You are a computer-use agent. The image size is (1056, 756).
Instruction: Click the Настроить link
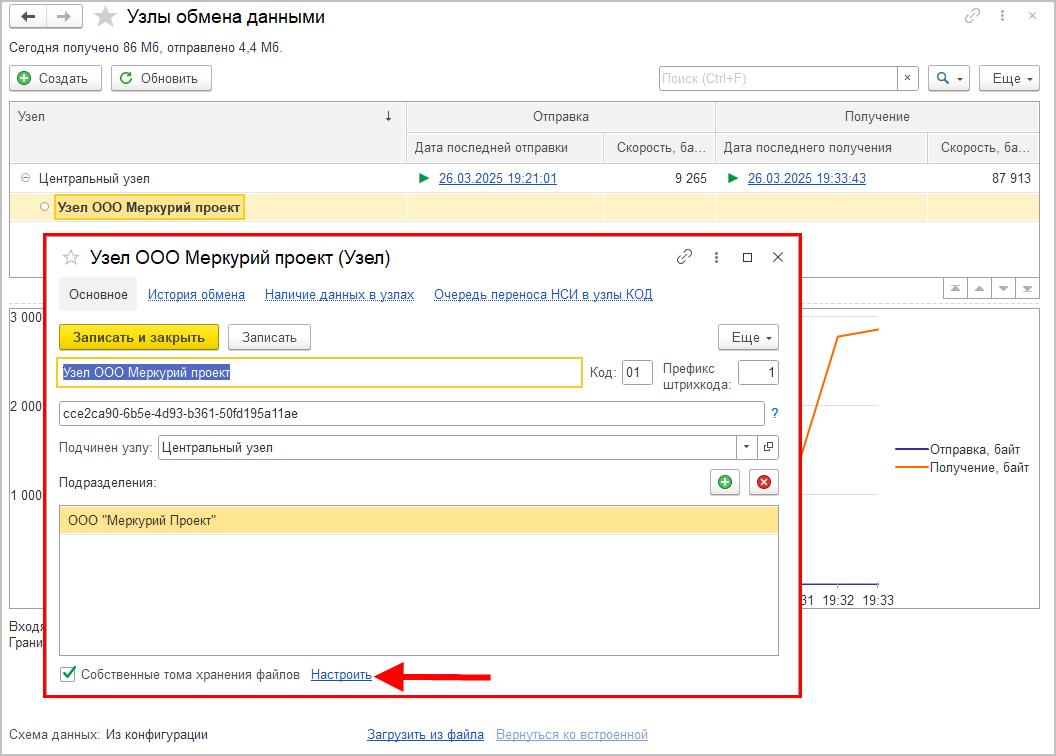pos(341,675)
